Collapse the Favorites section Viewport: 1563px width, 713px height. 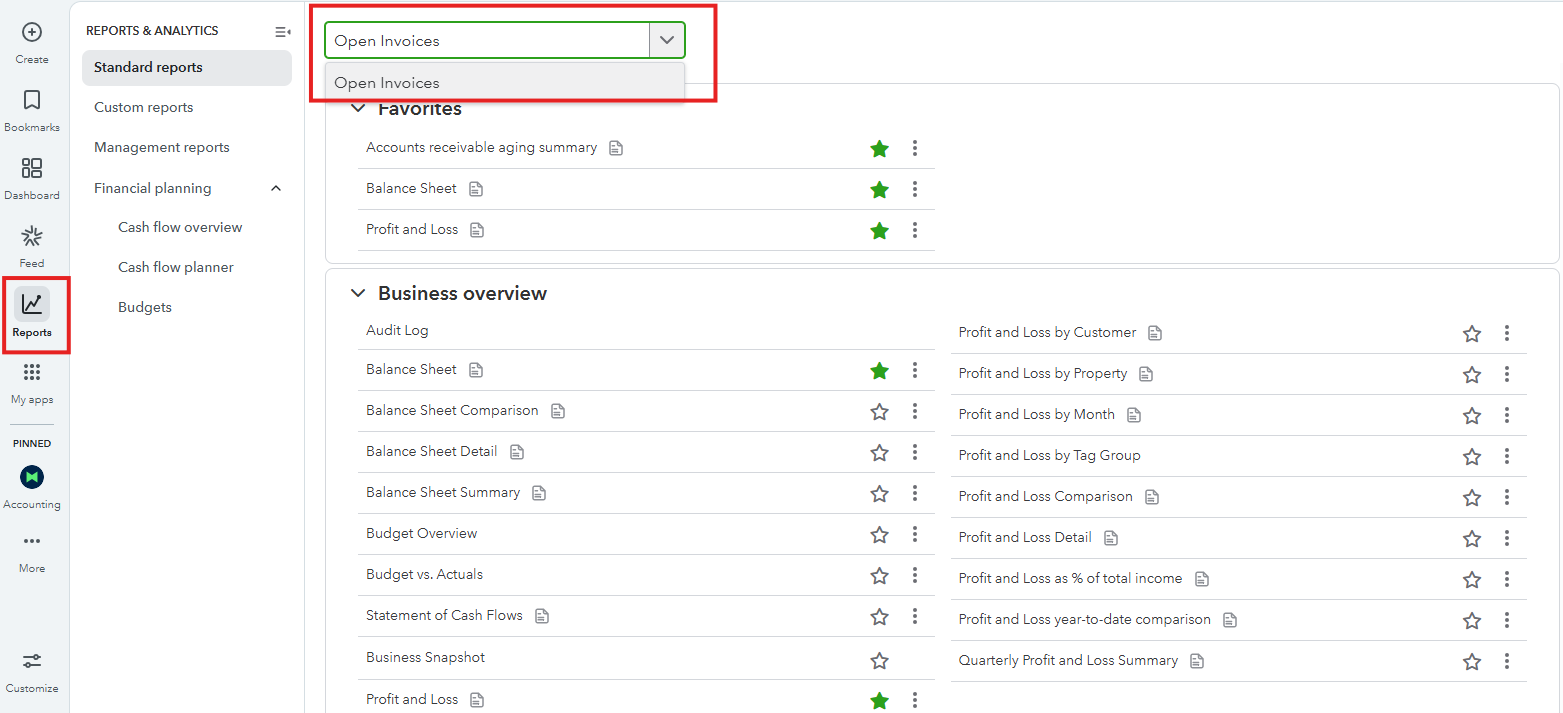(357, 109)
